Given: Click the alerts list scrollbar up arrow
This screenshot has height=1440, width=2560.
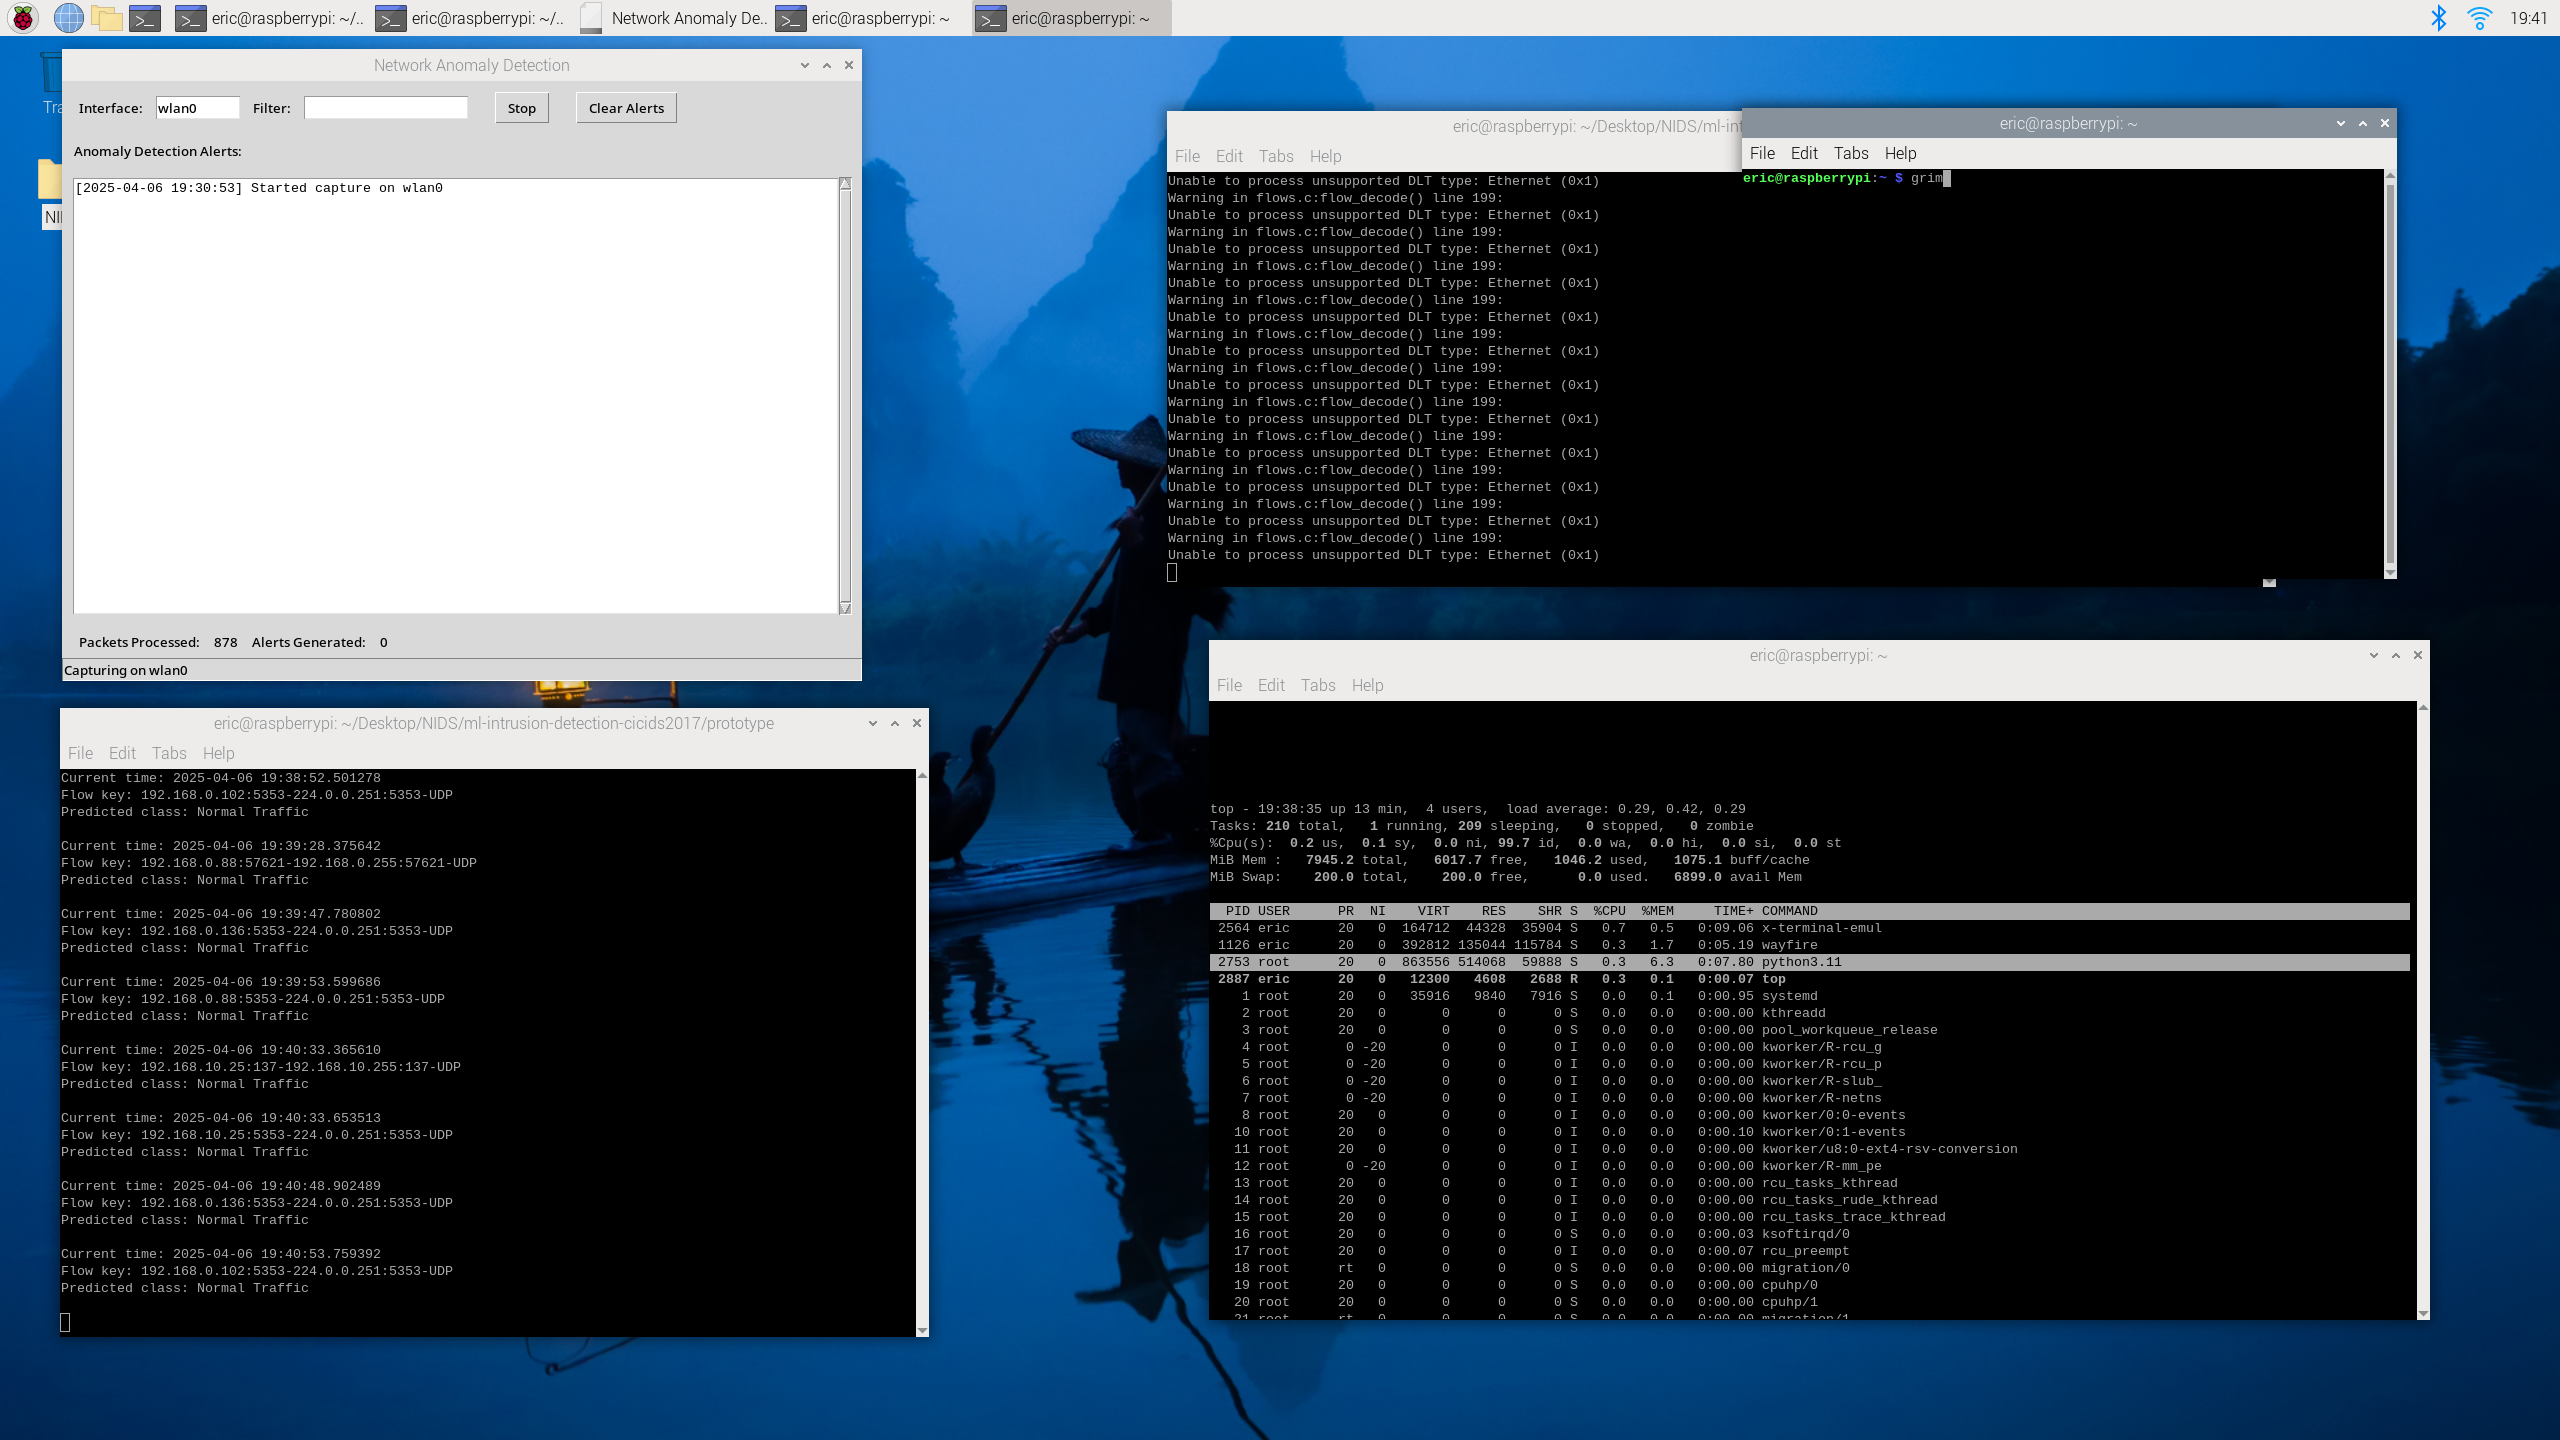Looking at the screenshot, I should 845,184.
